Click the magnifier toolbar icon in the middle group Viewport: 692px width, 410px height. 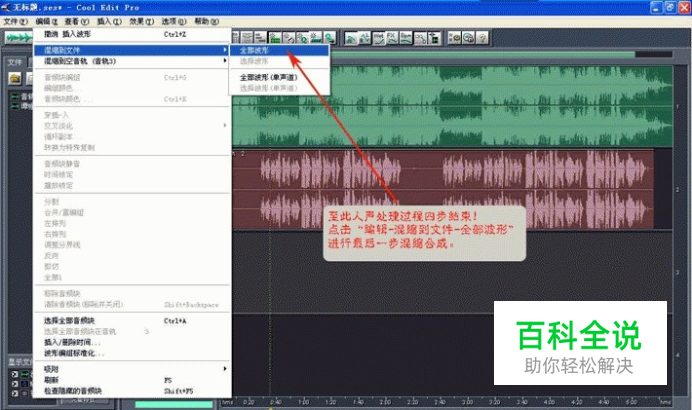click(x=302, y=38)
